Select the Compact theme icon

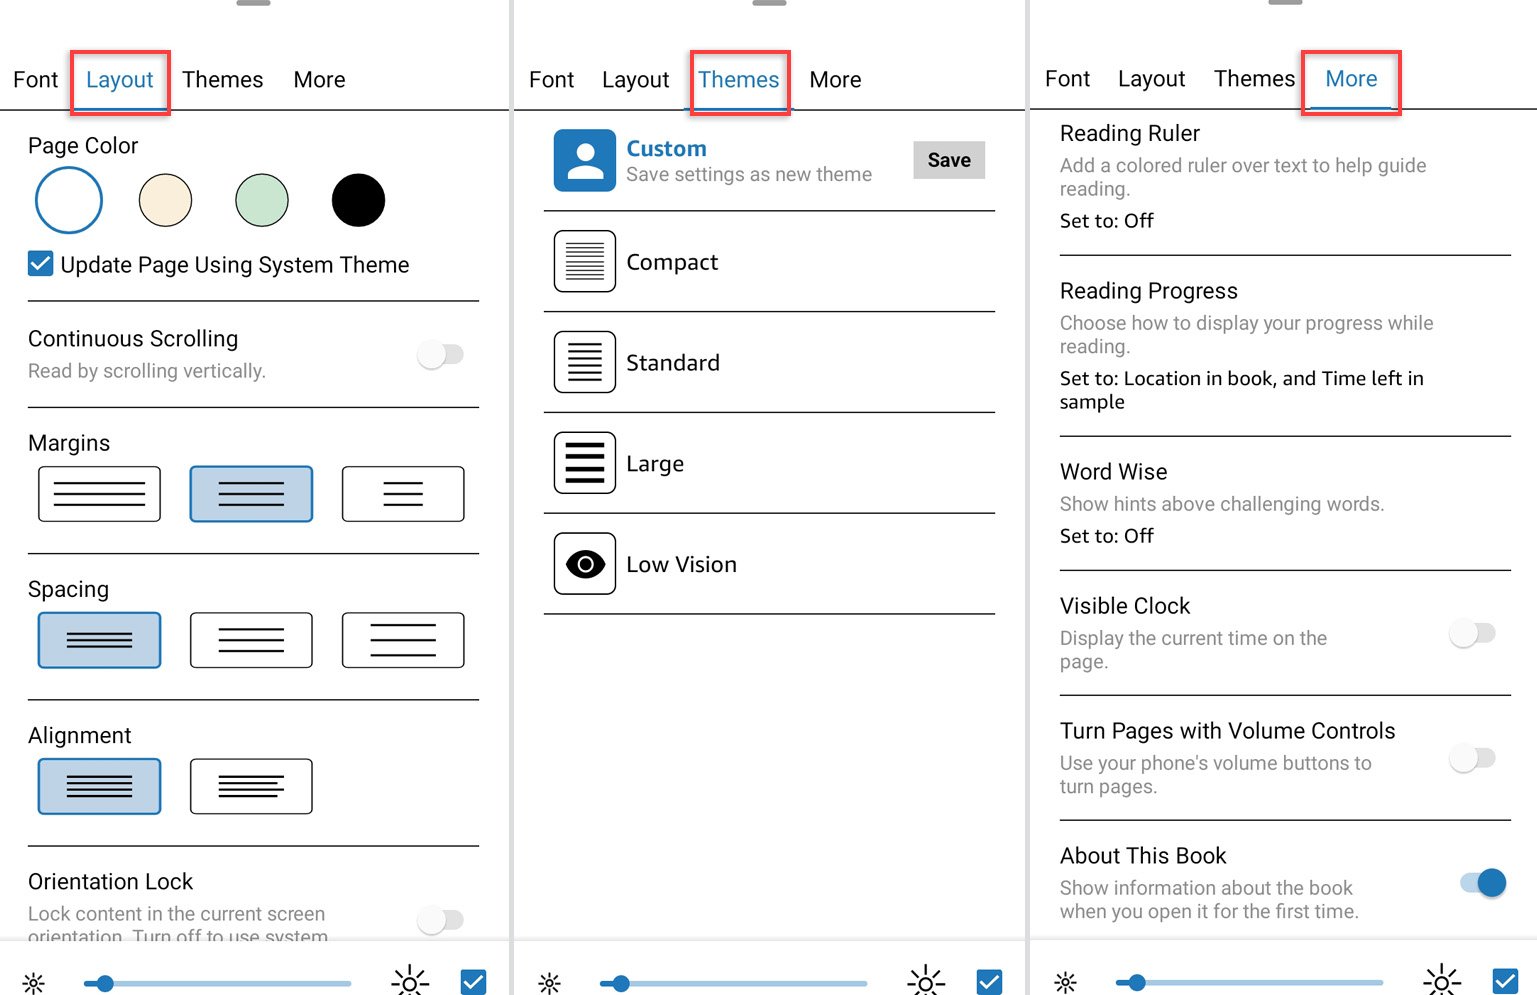pos(584,262)
